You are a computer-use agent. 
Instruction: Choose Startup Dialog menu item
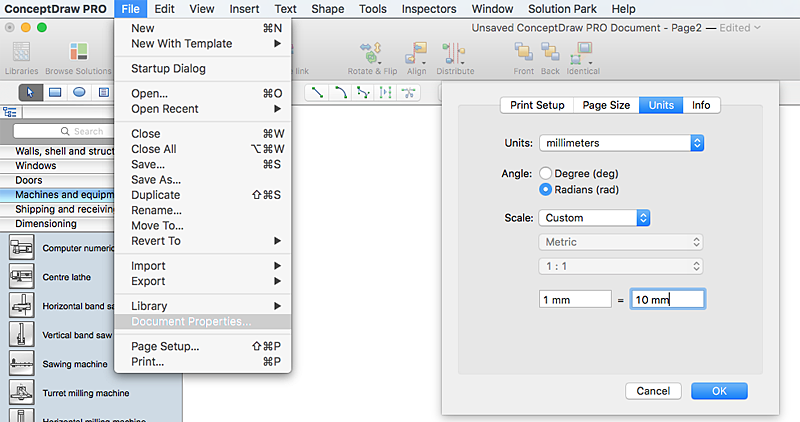(203, 68)
